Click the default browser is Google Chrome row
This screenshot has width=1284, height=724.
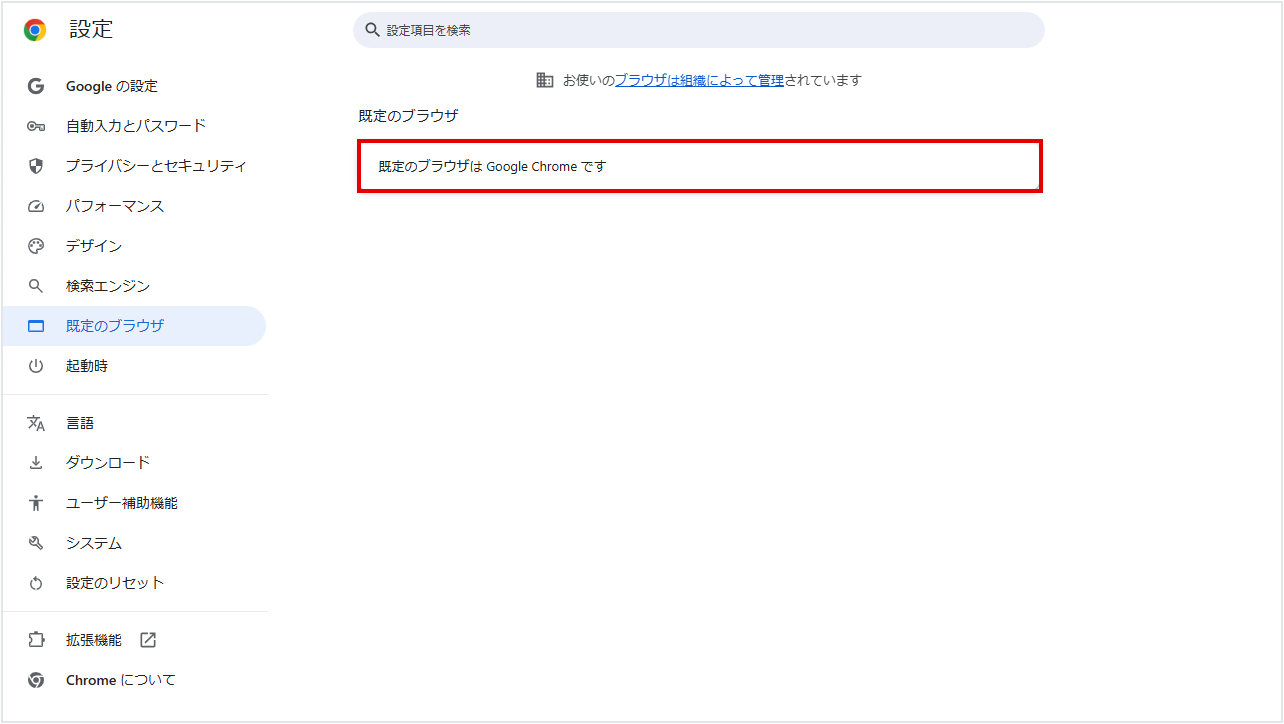[x=700, y=166]
